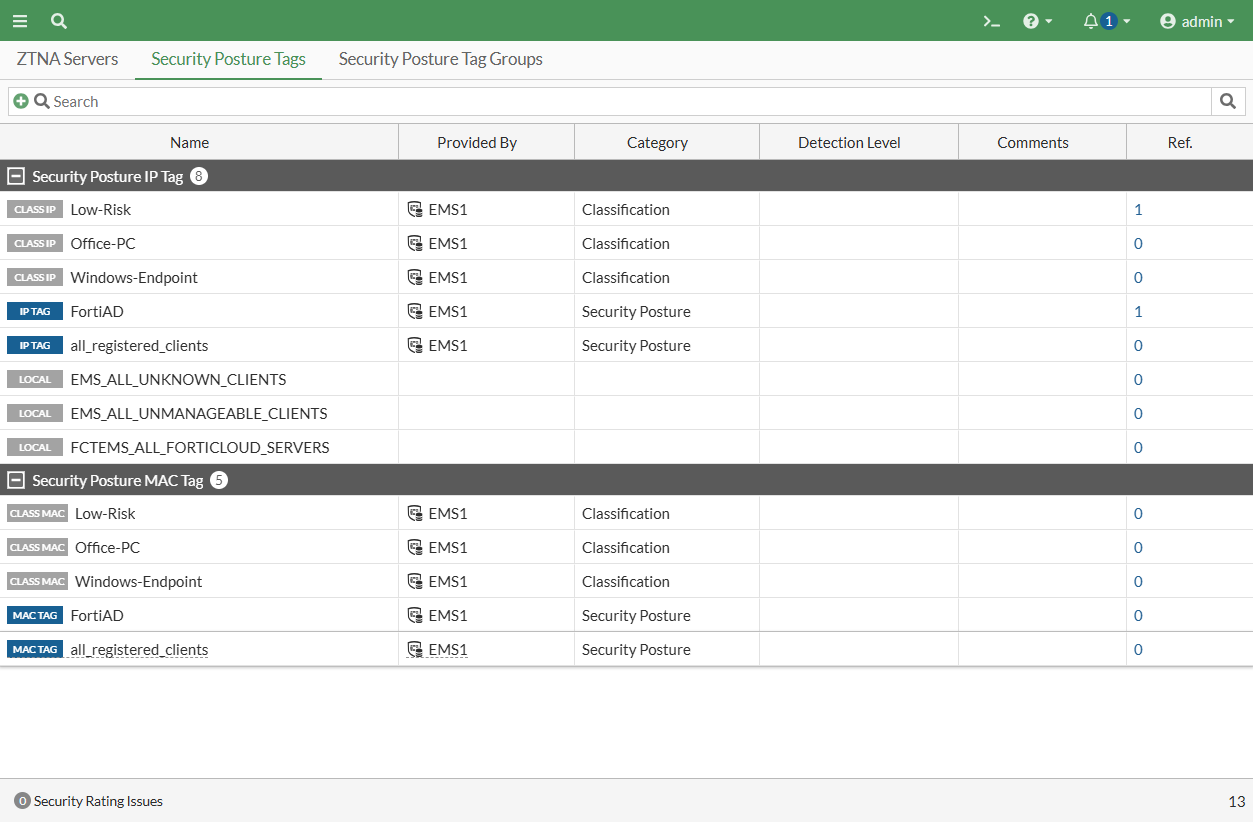Open the CLI console icon

pyautogui.click(x=991, y=21)
